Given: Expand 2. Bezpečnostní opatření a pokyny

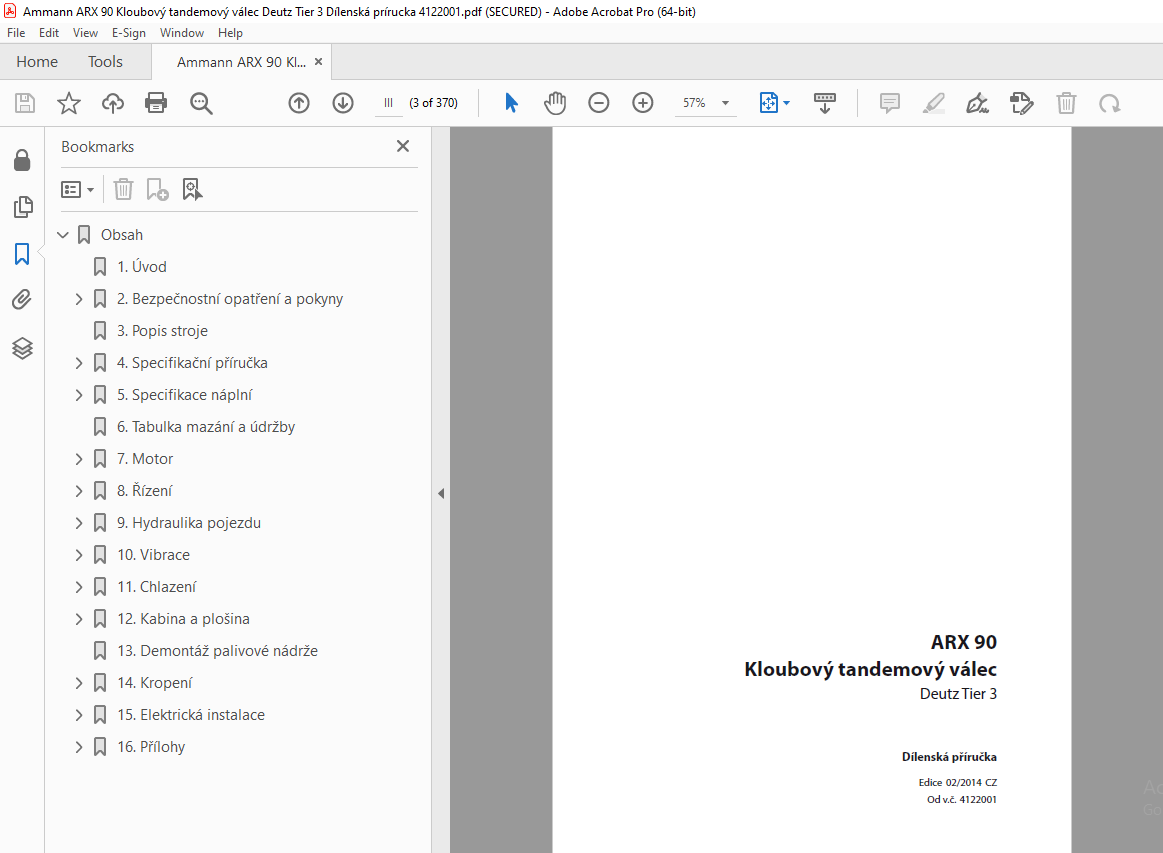Looking at the screenshot, I should tap(79, 299).
